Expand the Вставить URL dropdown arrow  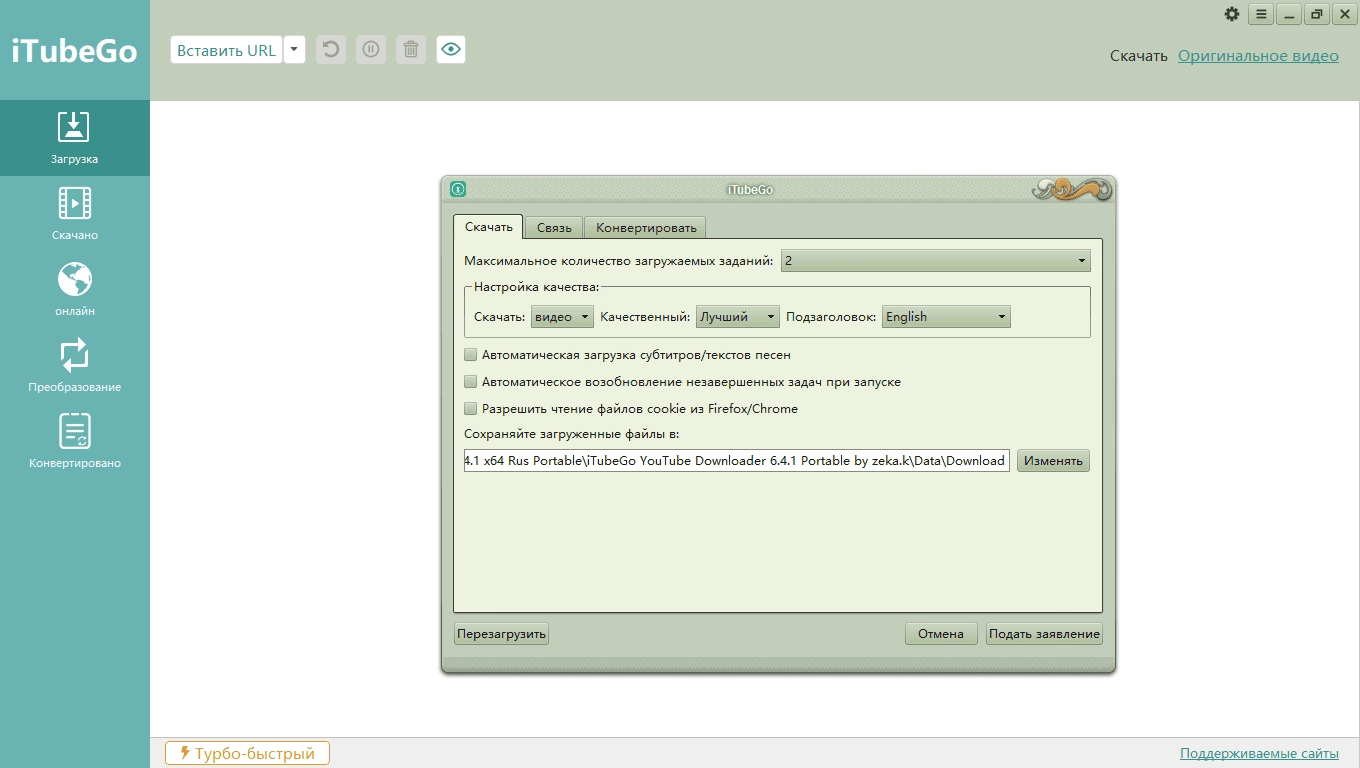295,50
